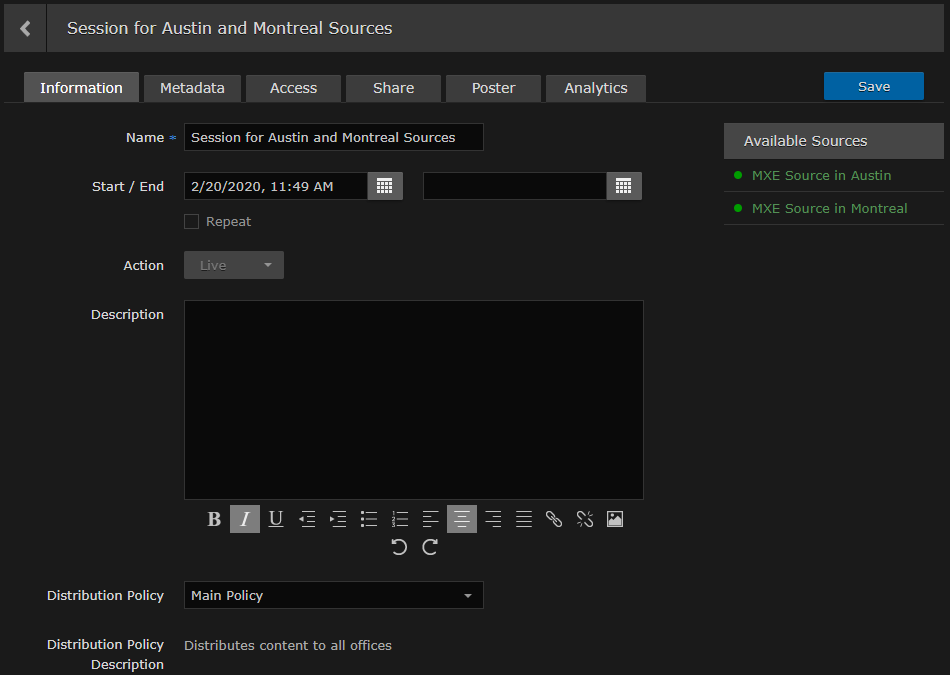Redo the last description edit
Screen dimensions: 950x675
[430, 547]
